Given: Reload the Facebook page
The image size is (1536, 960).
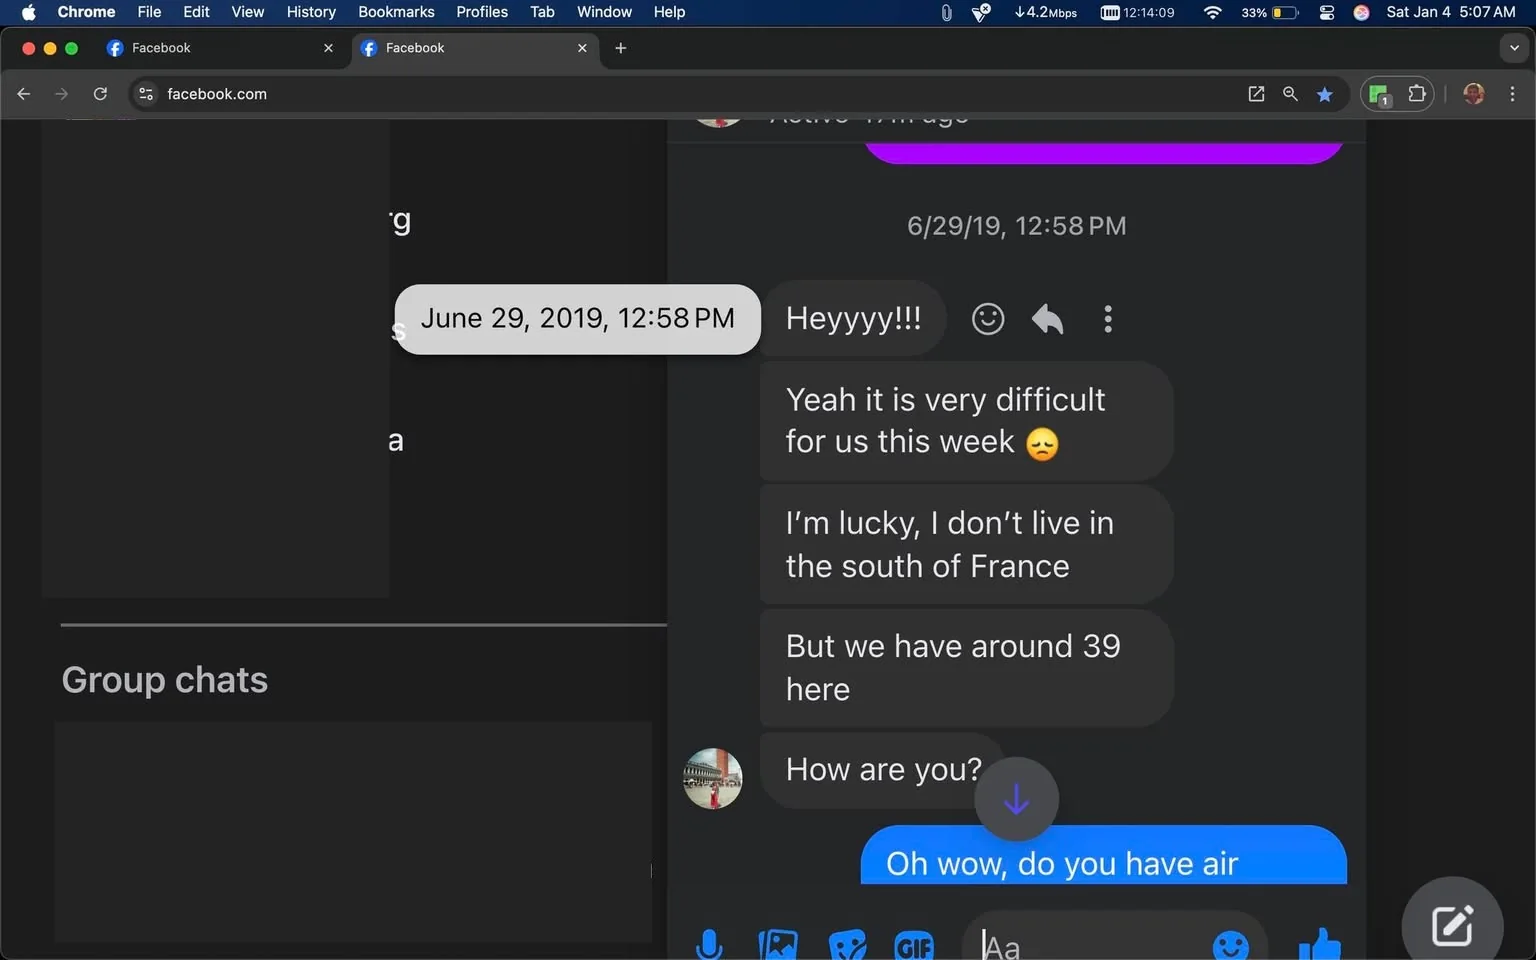Looking at the screenshot, I should click(100, 94).
